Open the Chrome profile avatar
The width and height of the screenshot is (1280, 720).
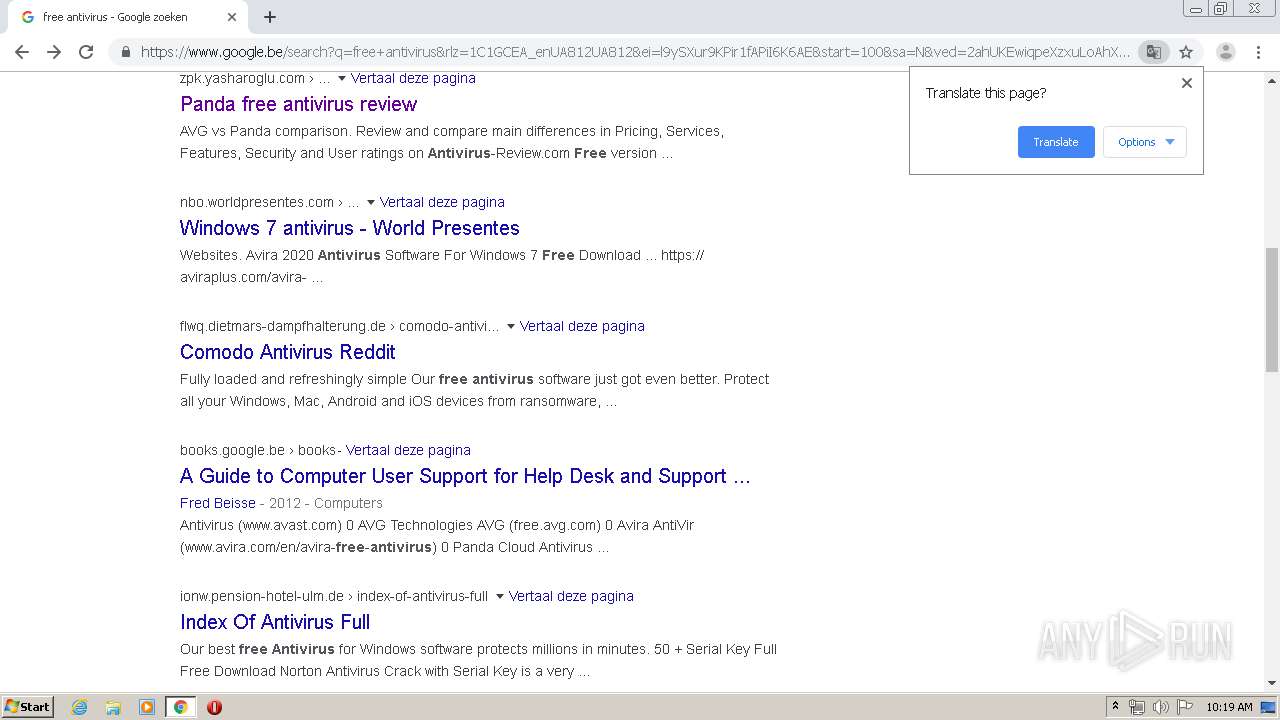(1225, 52)
